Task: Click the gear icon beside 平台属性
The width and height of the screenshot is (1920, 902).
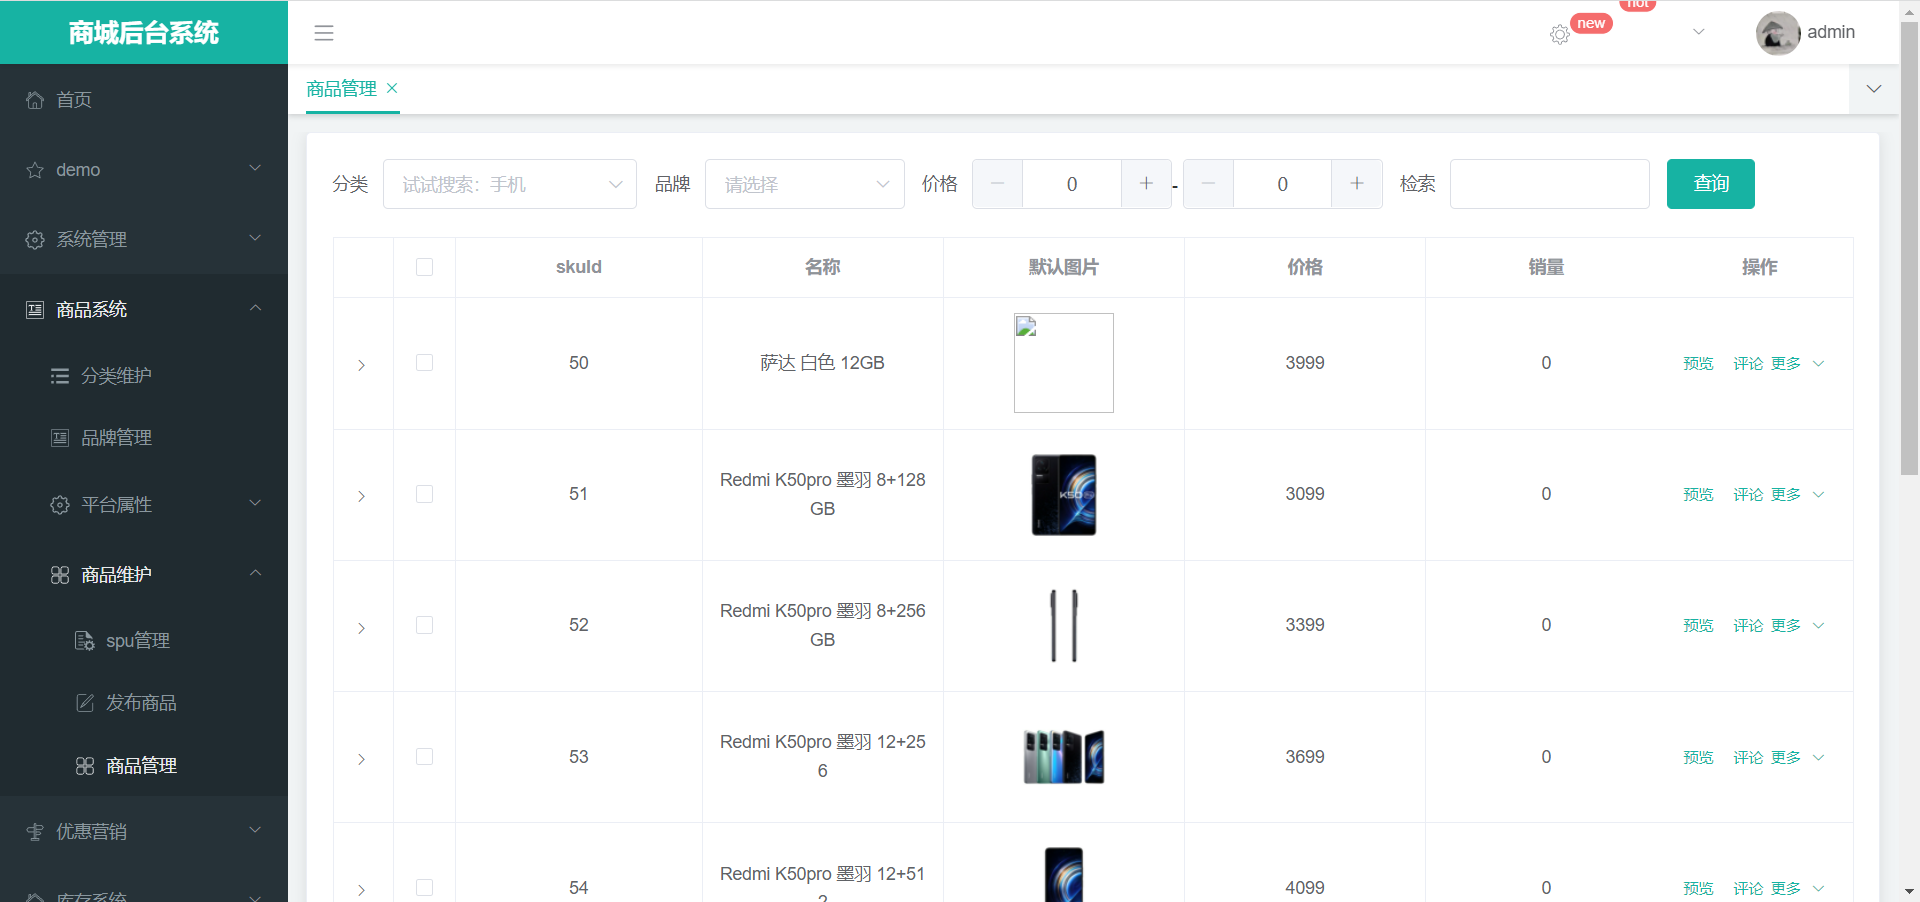Action: click(60, 505)
